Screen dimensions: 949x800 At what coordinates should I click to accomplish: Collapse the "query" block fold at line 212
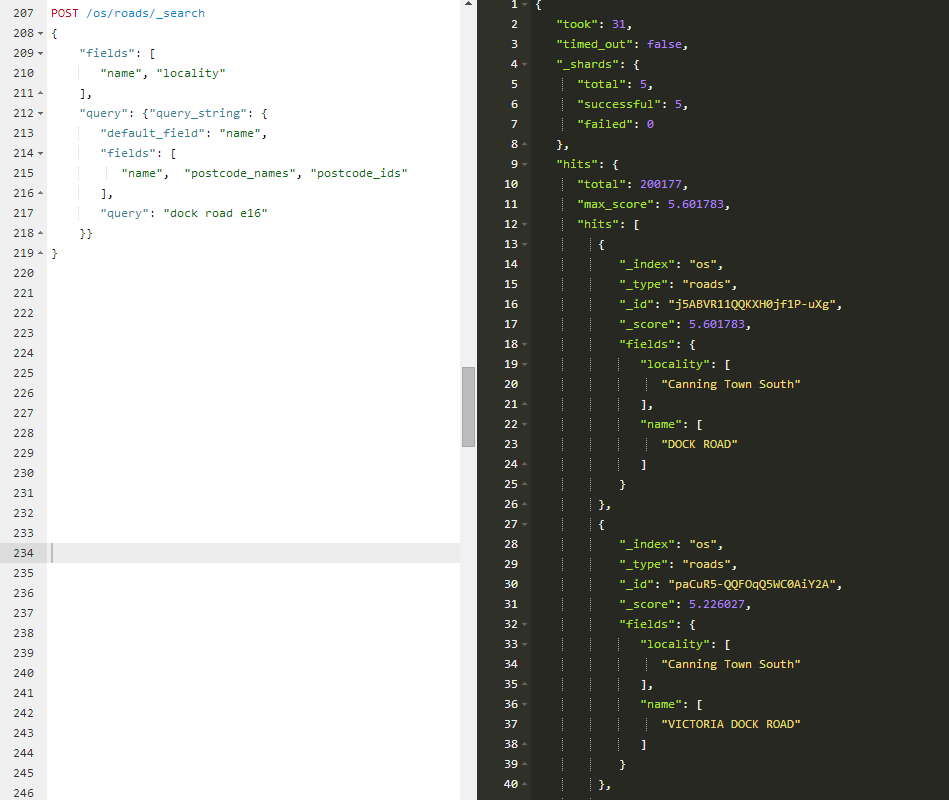[41, 113]
